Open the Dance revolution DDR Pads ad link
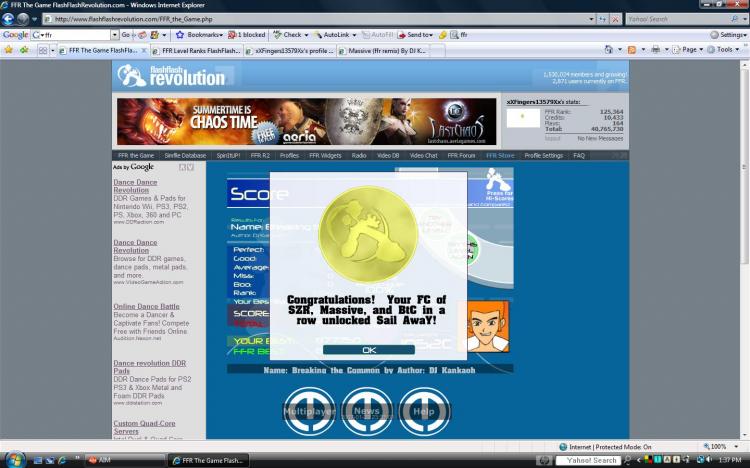 (x=149, y=367)
